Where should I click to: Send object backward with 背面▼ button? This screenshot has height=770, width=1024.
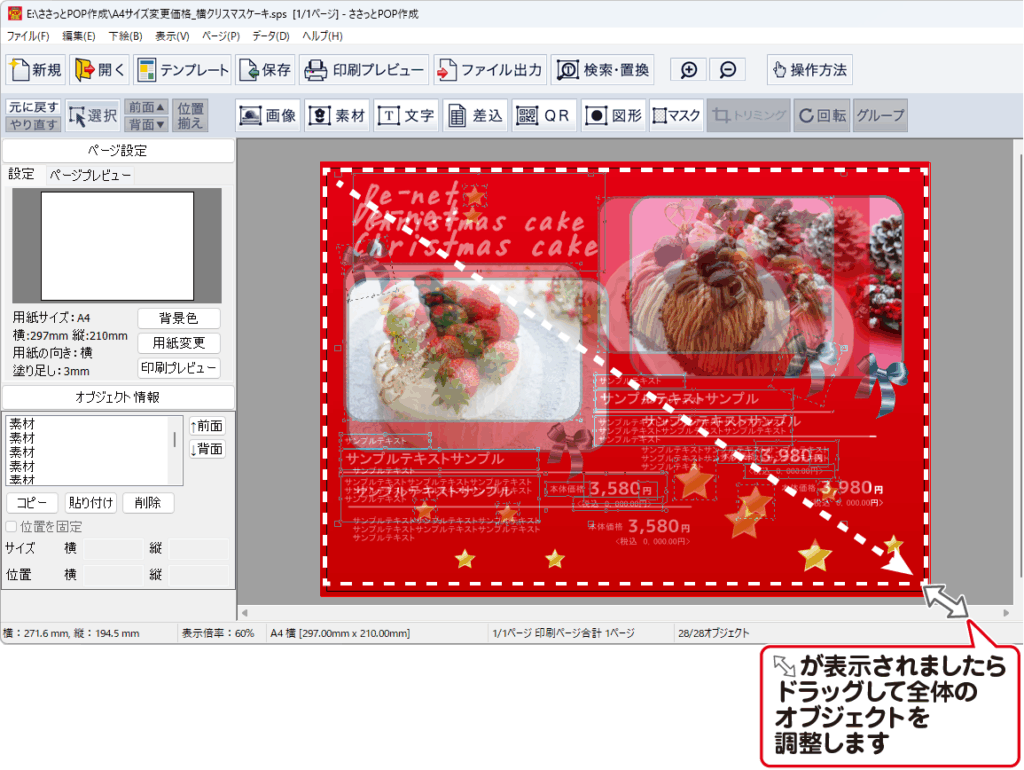click(146, 124)
